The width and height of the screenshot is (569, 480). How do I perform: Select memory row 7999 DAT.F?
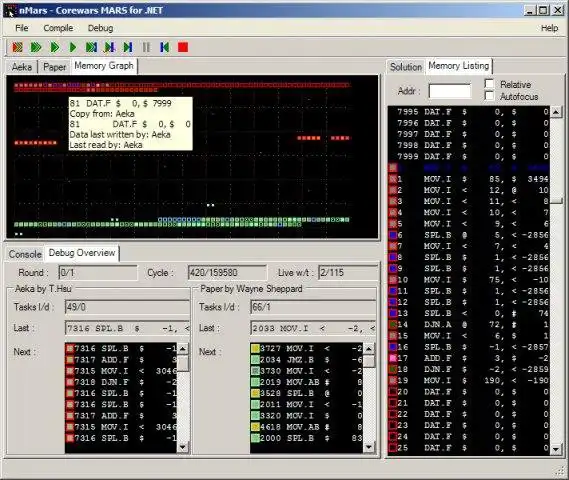click(x=469, y=156)
